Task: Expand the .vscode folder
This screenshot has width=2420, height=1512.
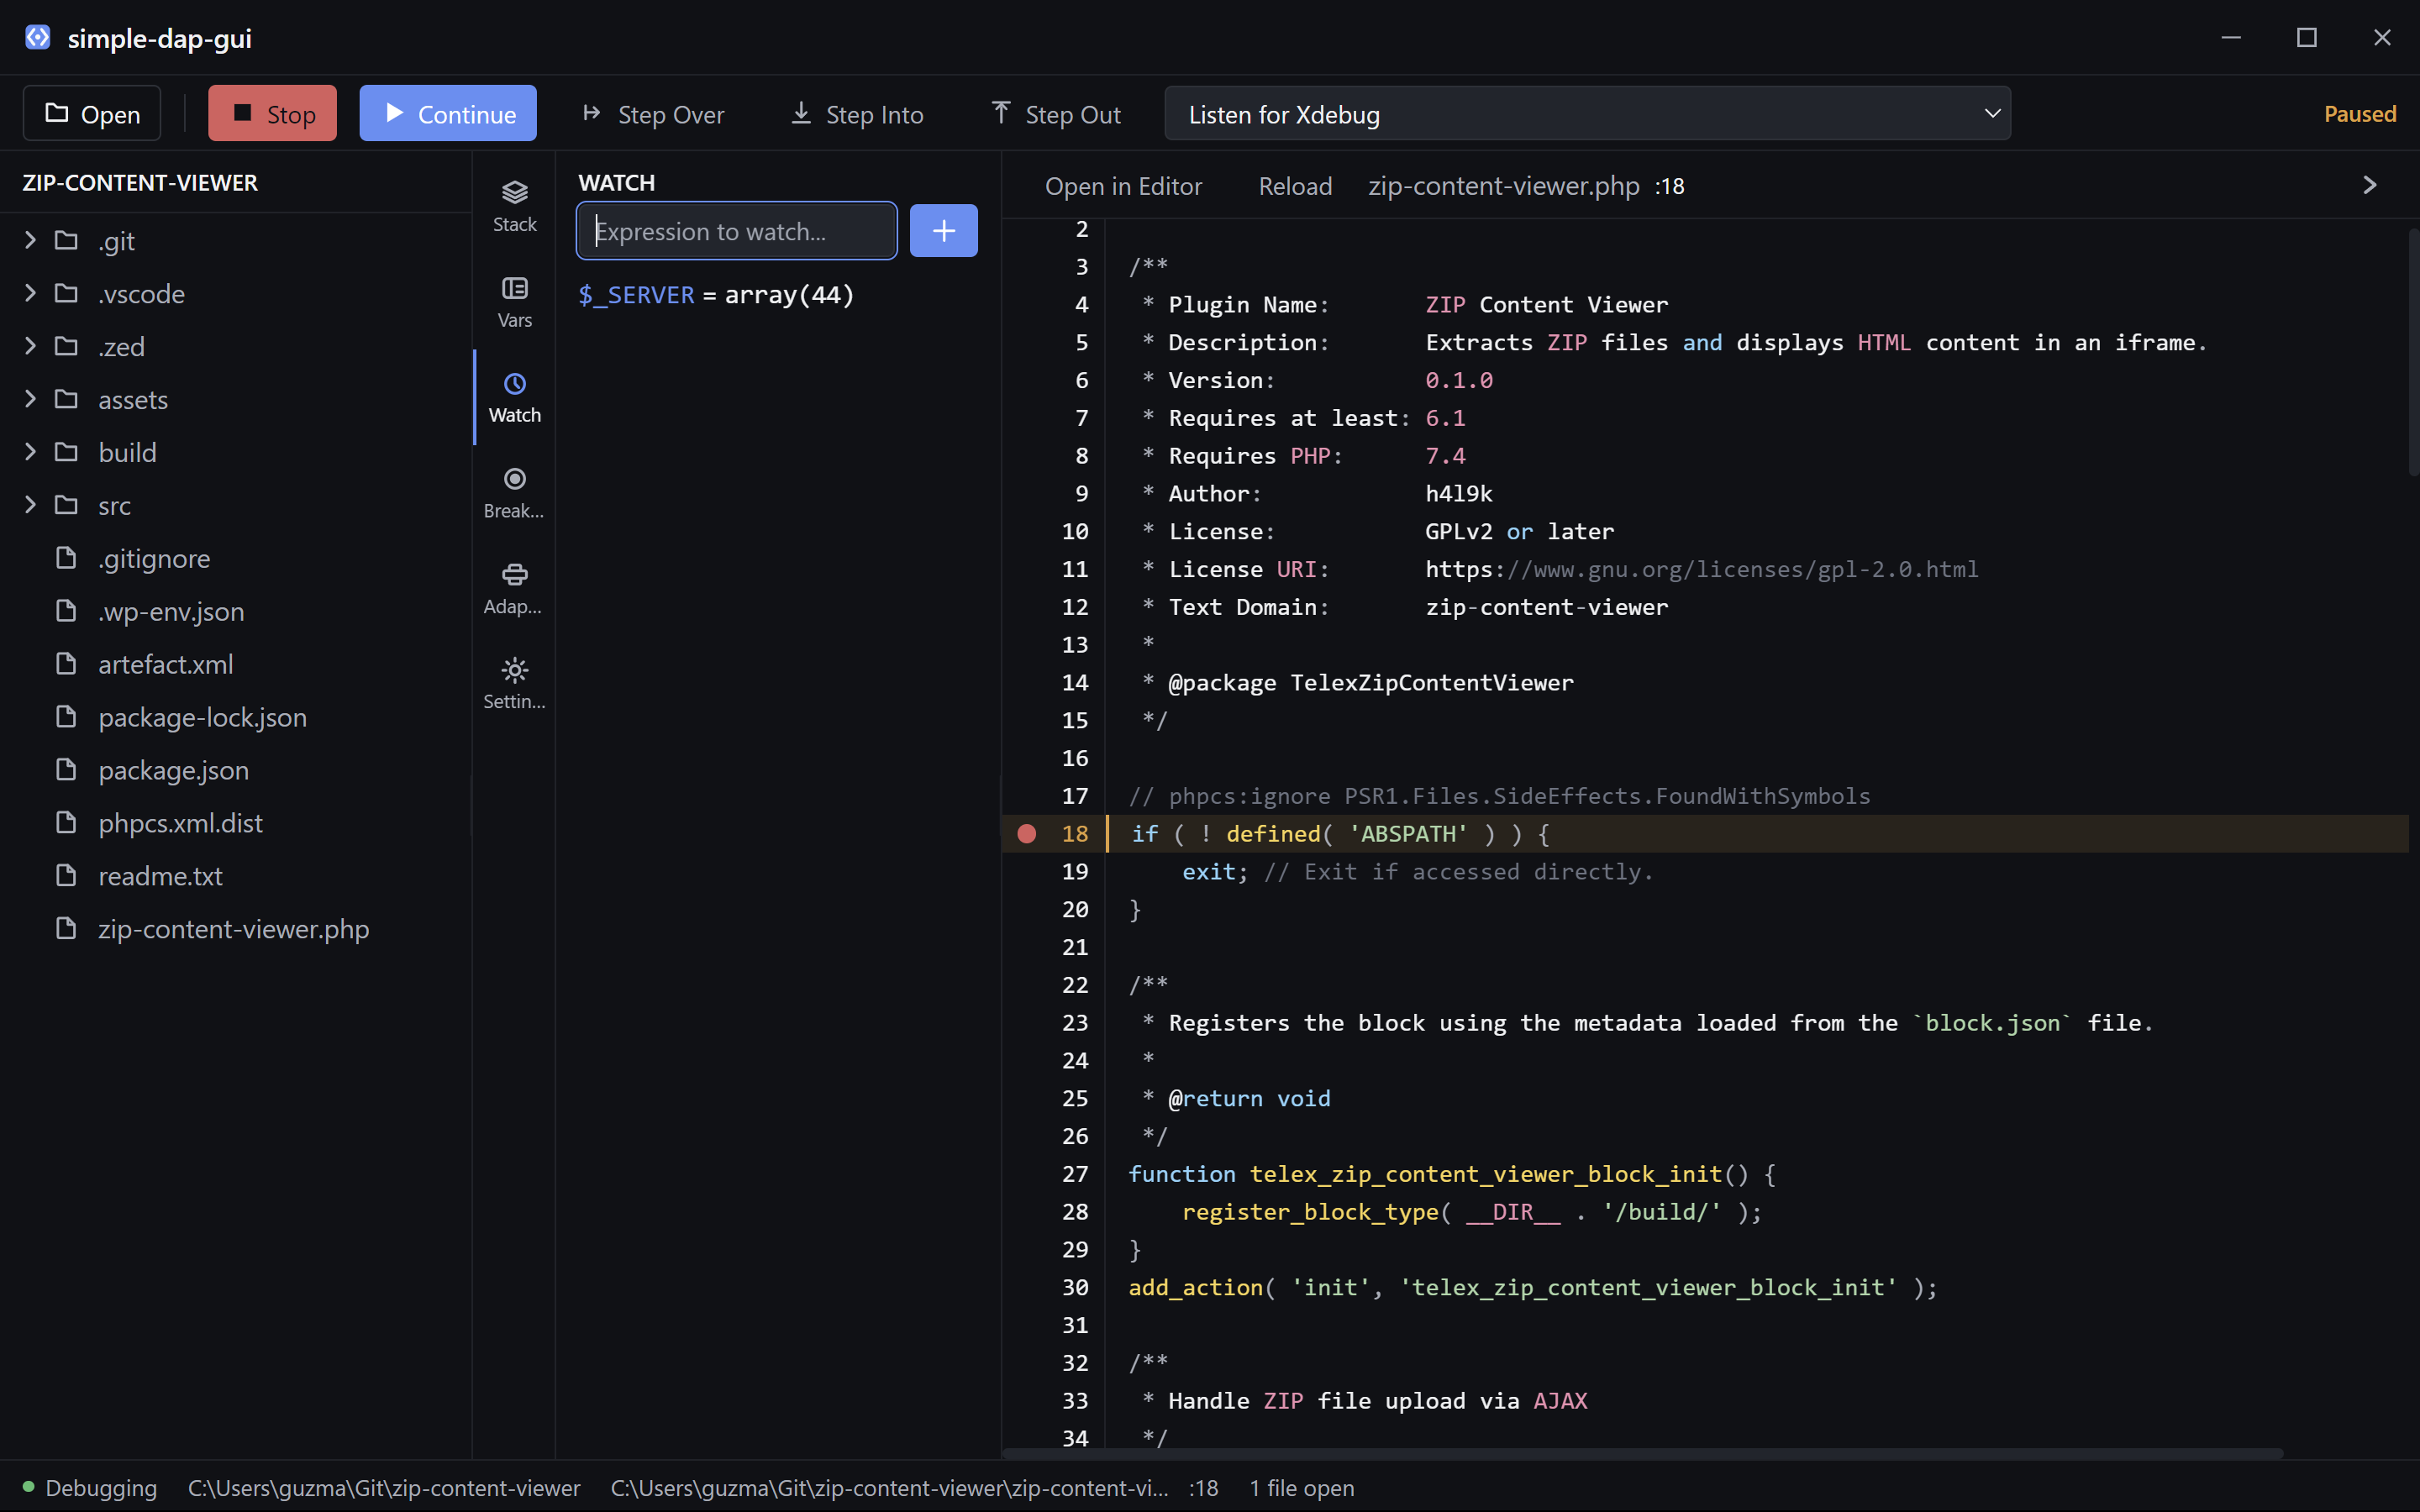Action: tap(30, 293)
